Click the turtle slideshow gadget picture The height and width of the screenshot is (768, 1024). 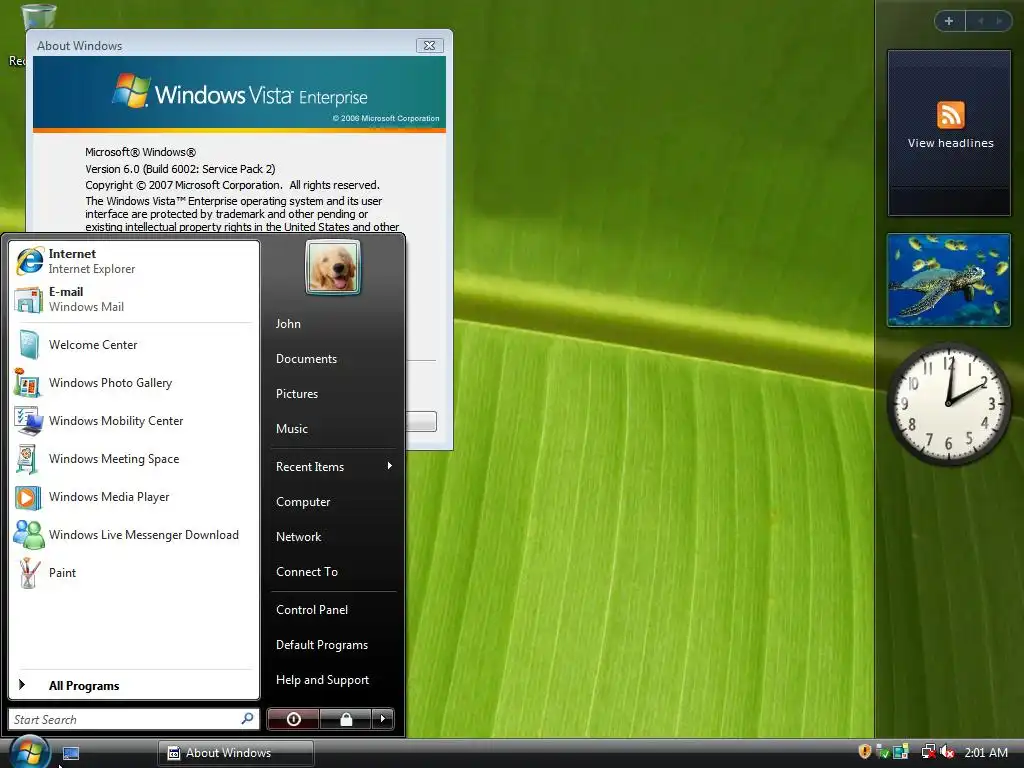[x=949, y=280]
